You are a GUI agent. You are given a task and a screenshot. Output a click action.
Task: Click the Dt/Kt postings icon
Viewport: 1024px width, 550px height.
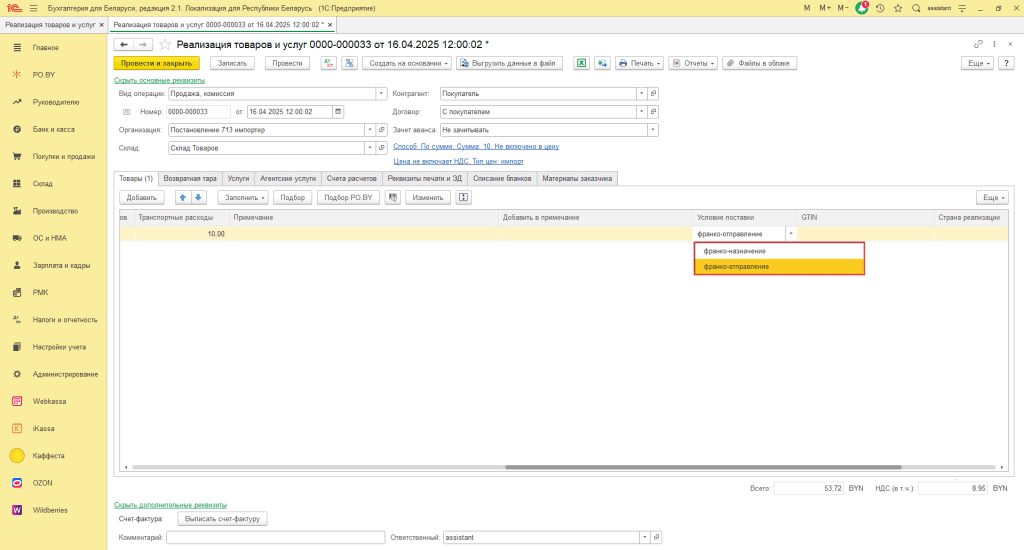pyautogui.click(x=328, y=63)
